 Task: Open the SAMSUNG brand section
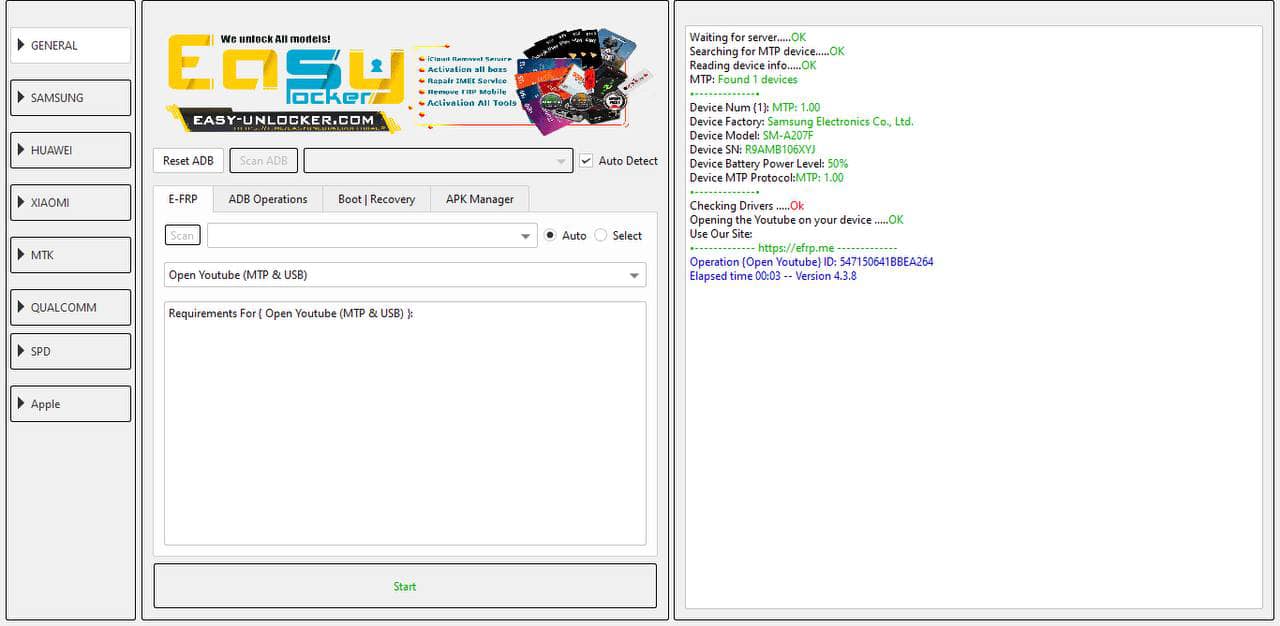click(x=71, y=98)
